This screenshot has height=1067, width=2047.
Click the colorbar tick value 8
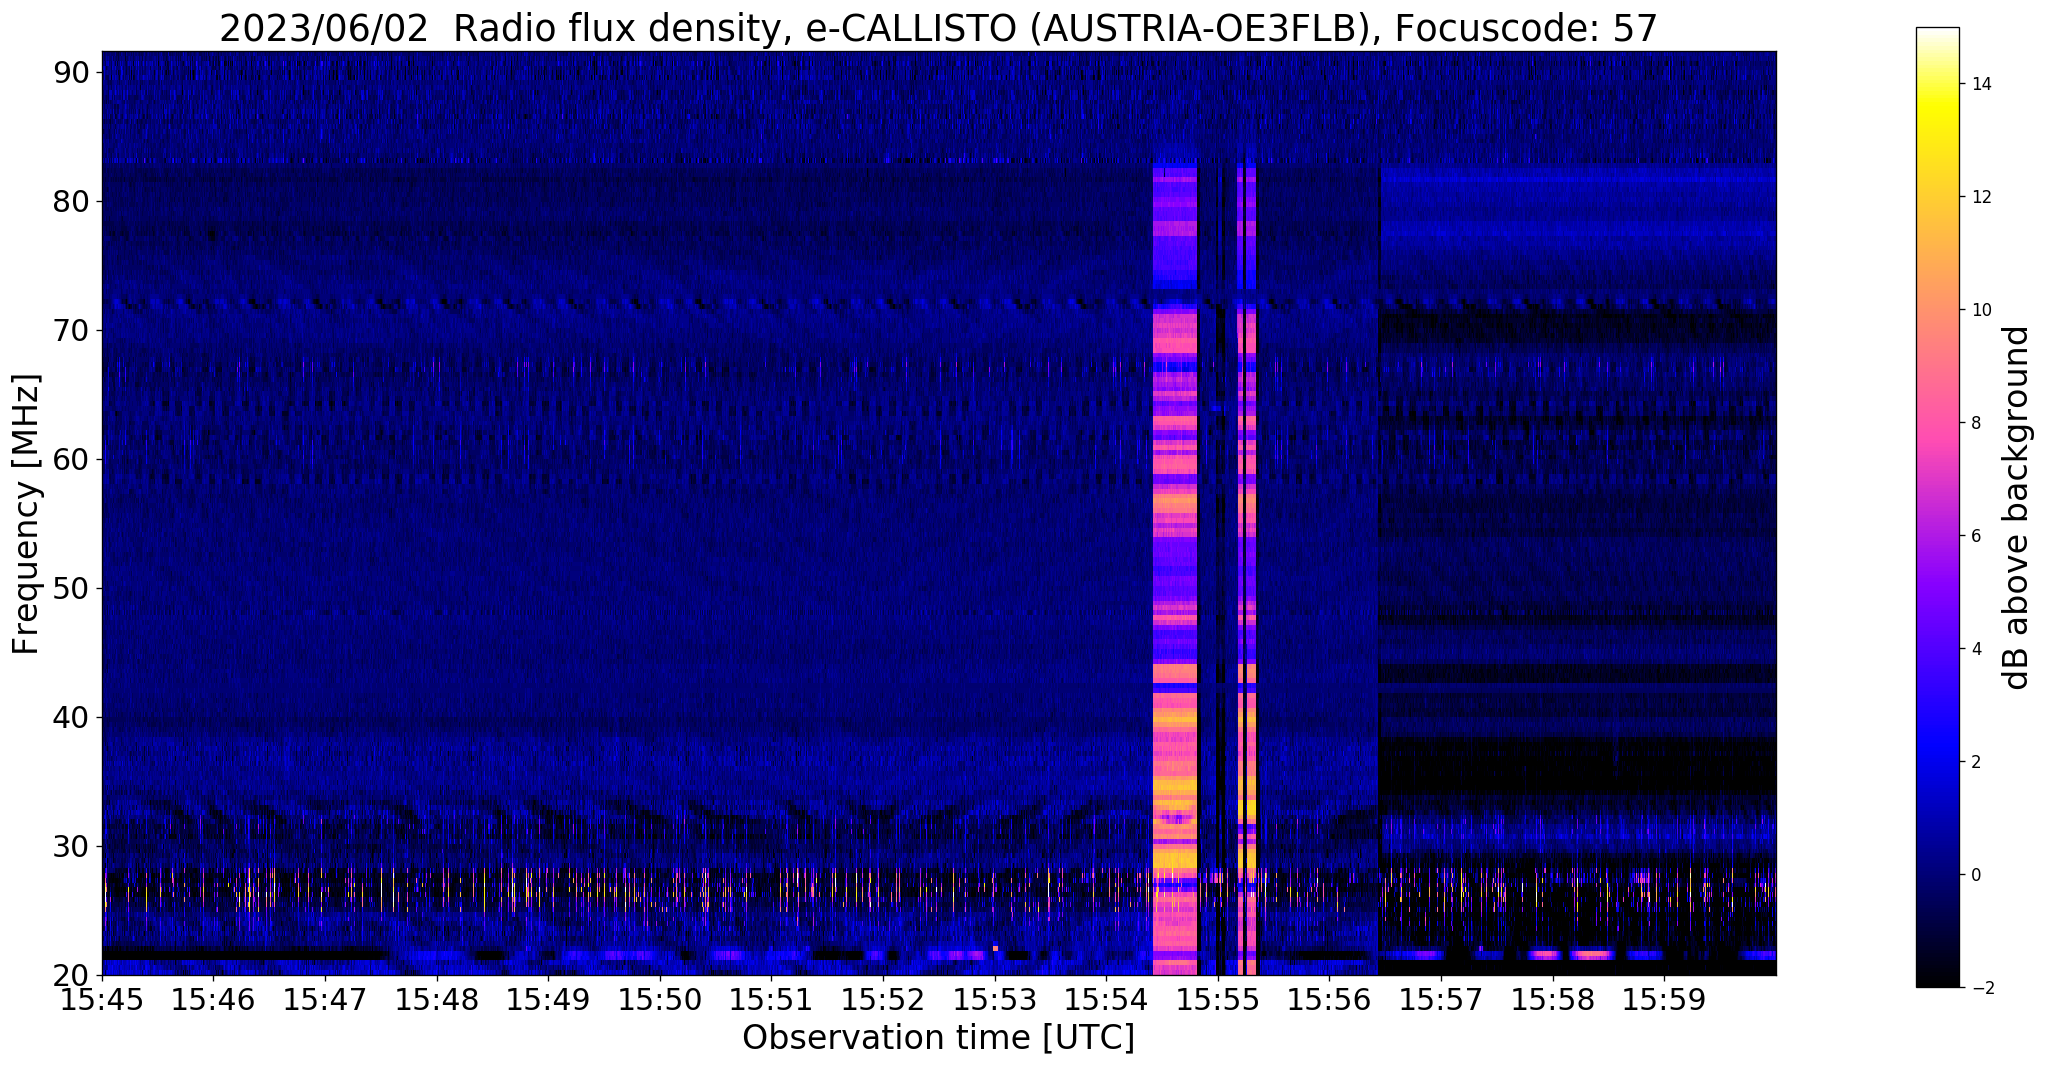[x=1975, y=423]
